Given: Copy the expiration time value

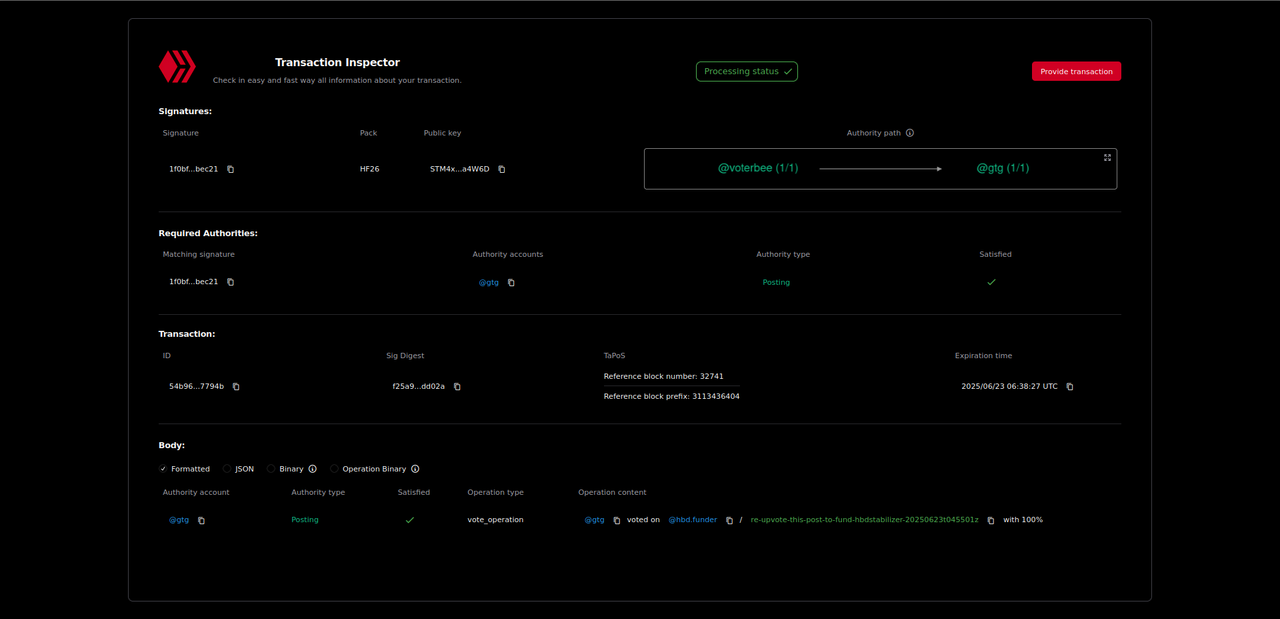Looking at the screenshot, I should tap(1069, 387).
